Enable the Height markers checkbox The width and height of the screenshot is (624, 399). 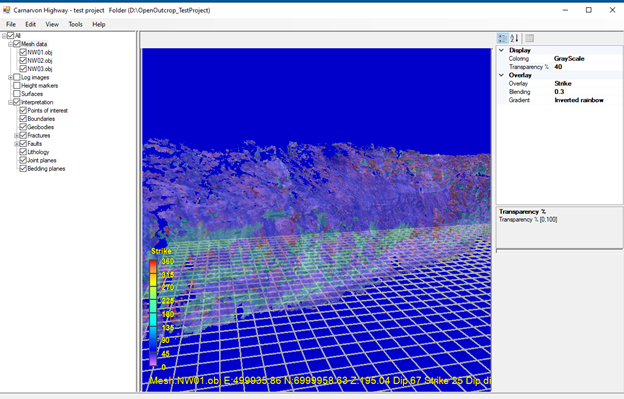click(x=17, y=86)
